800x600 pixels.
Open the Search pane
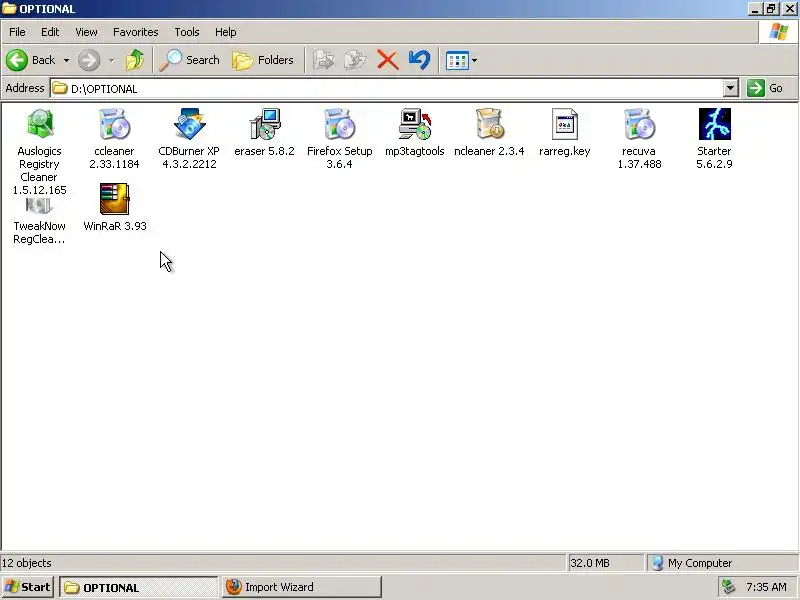[189, 60]
